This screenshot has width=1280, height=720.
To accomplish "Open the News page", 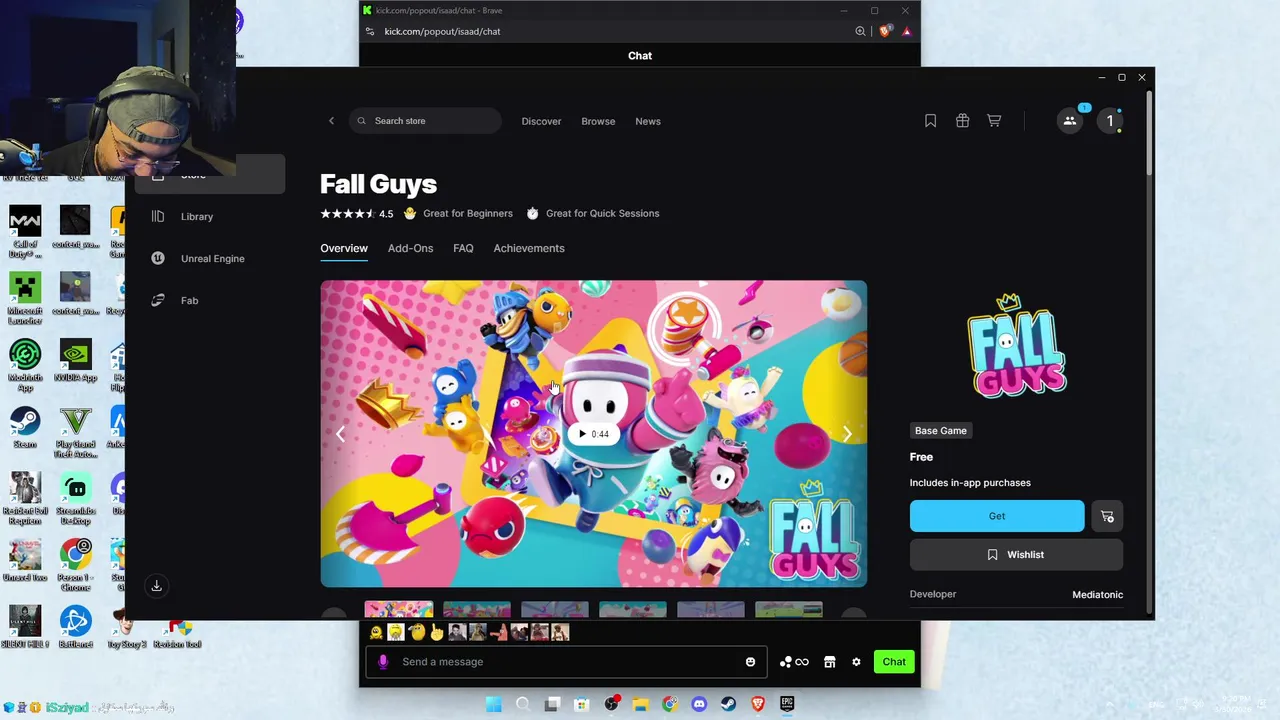I will [648, 121].
